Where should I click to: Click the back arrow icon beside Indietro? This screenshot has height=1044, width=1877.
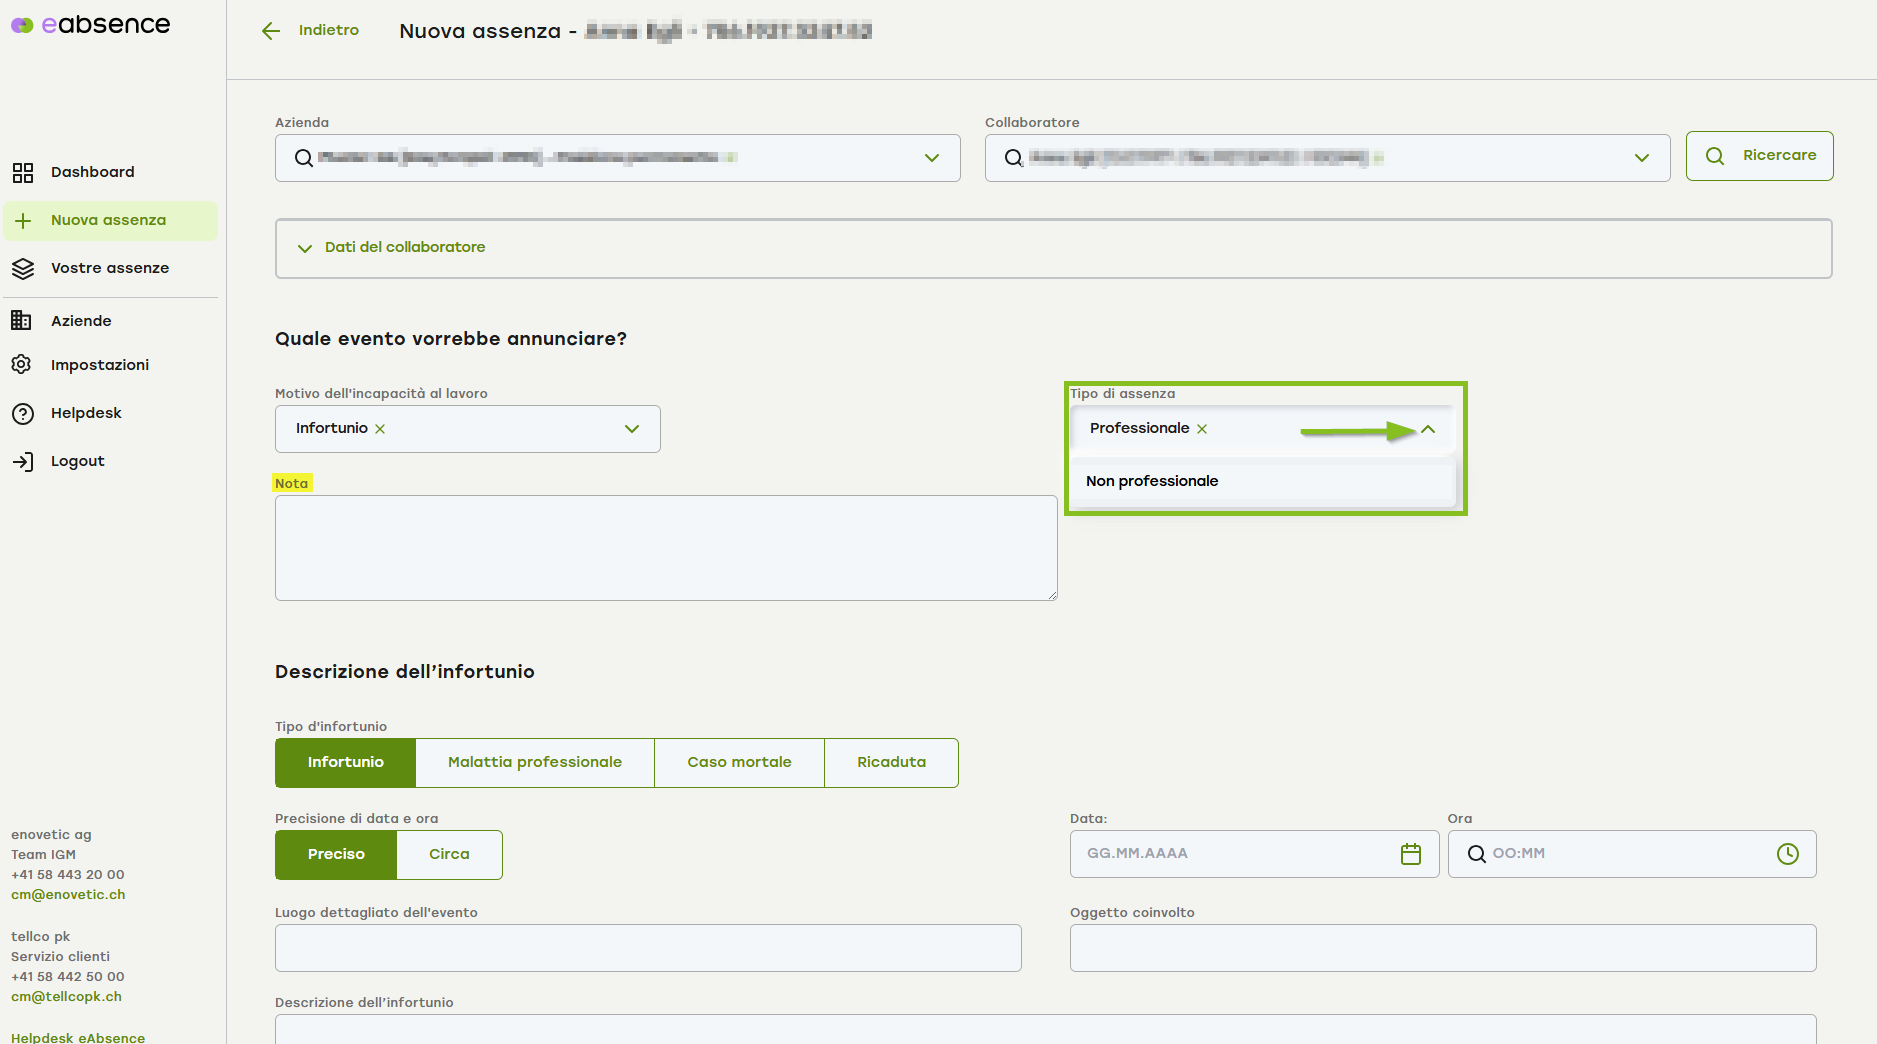pos(271,31)
